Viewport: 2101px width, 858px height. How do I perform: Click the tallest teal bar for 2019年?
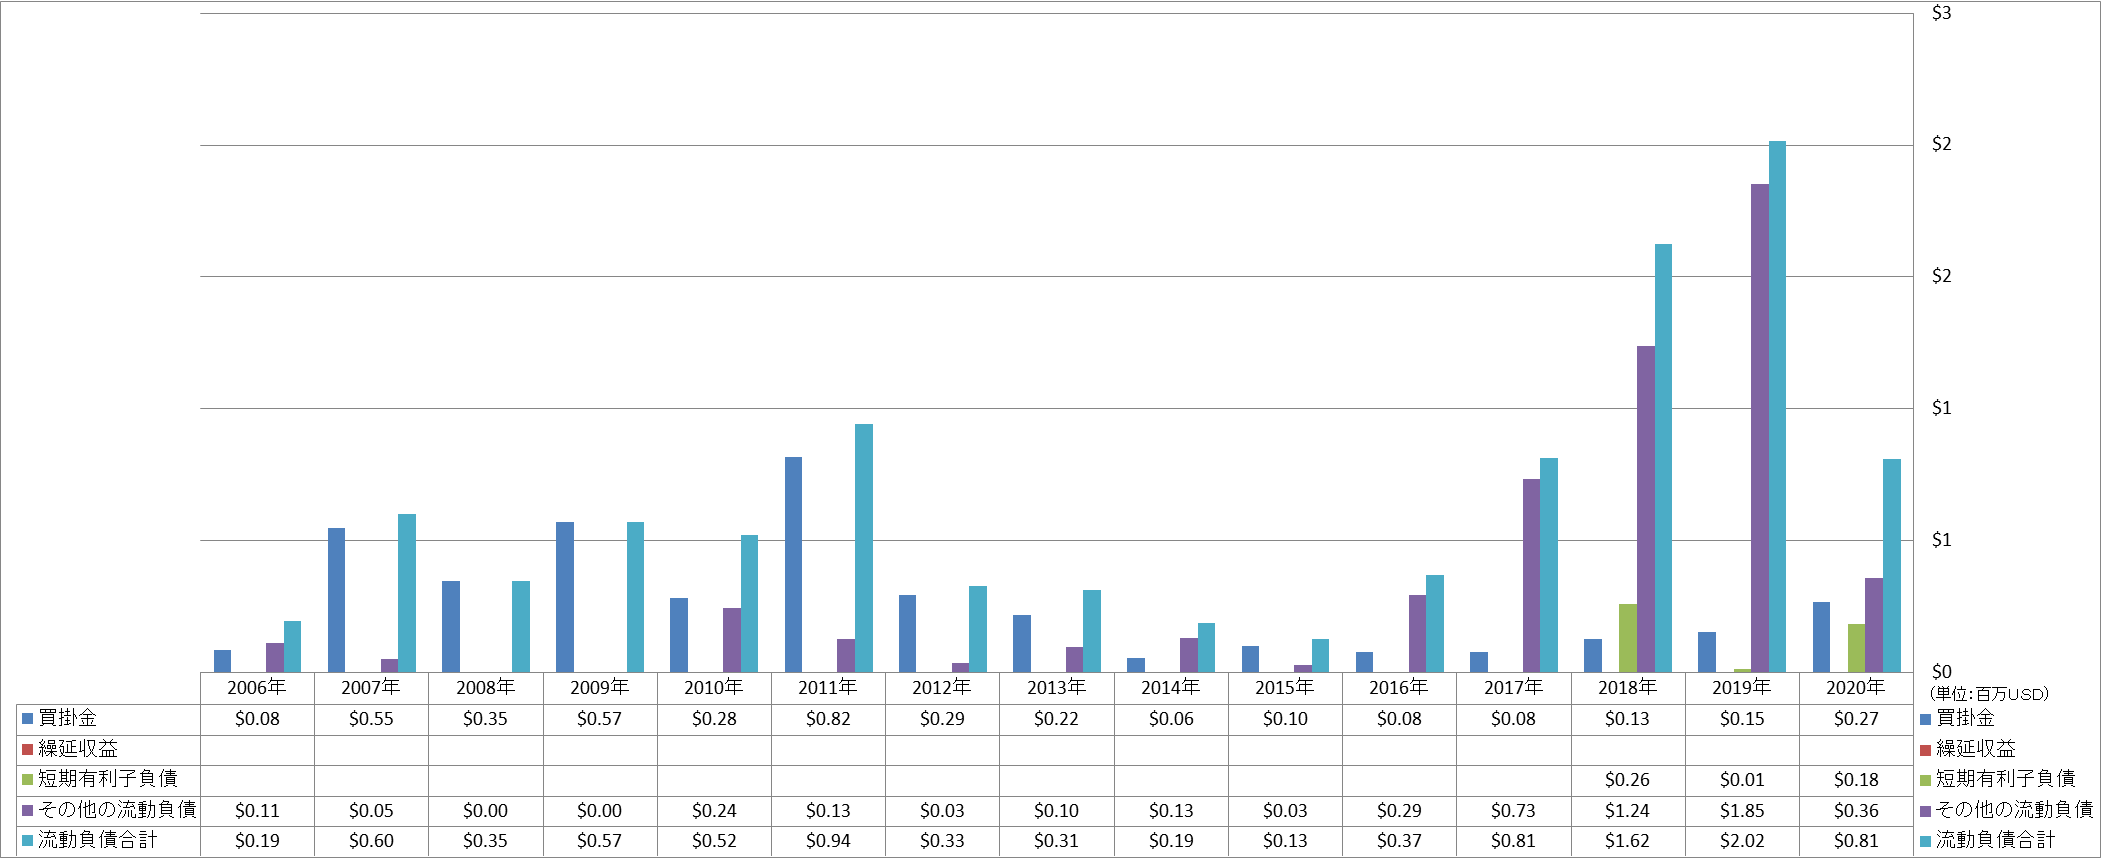pos(1777,407)
